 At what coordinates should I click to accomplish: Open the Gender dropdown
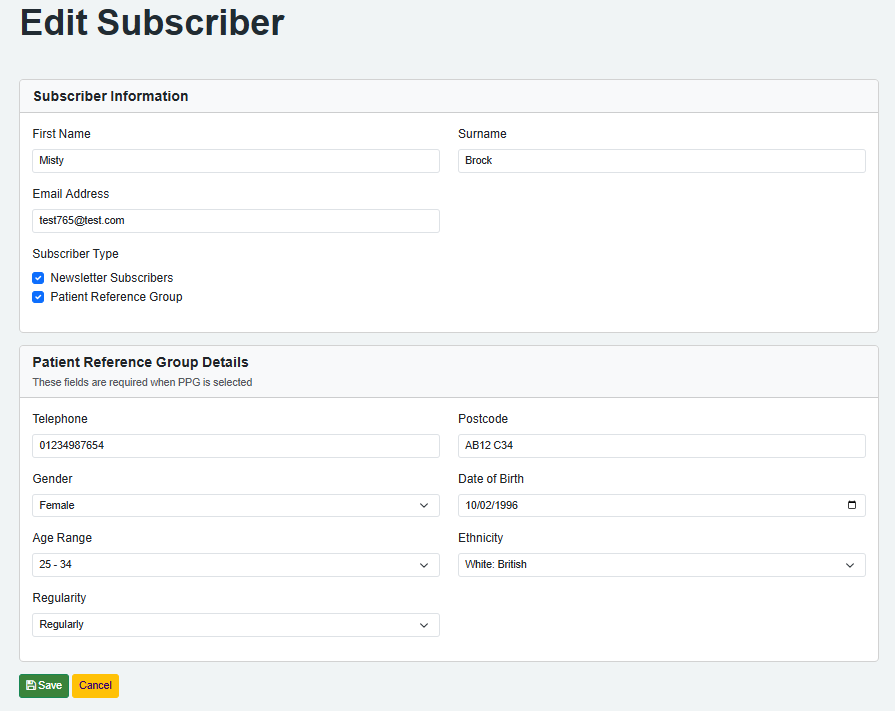[x=235, y=506]
